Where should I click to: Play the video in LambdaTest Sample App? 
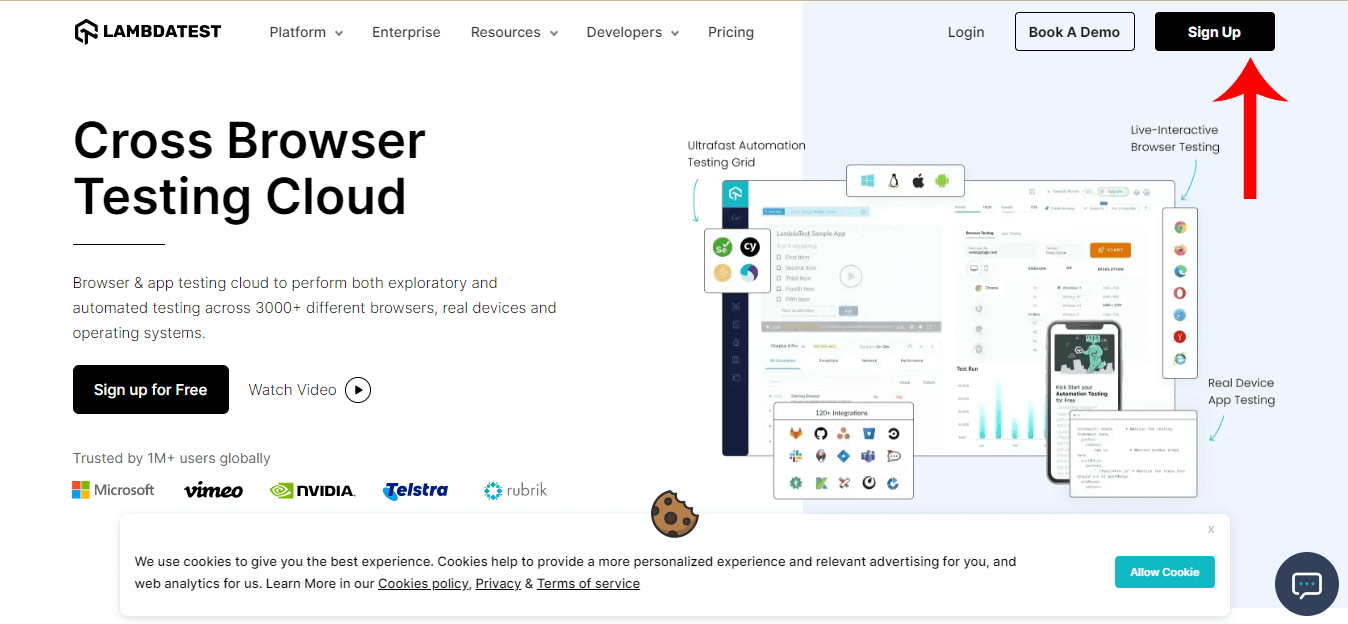[x=850, y=276]
